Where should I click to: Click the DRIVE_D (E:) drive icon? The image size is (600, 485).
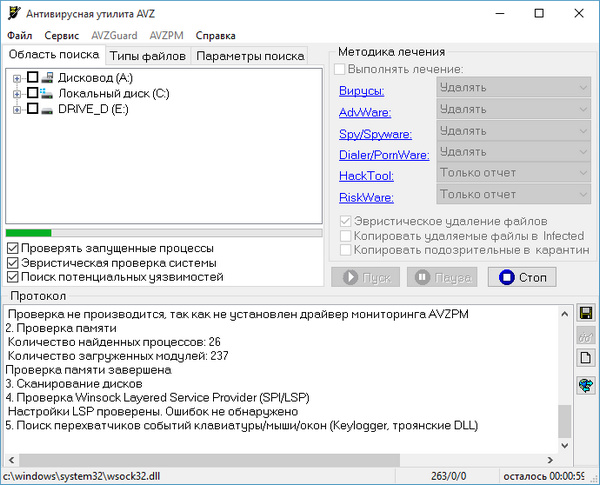click(47, 108)
